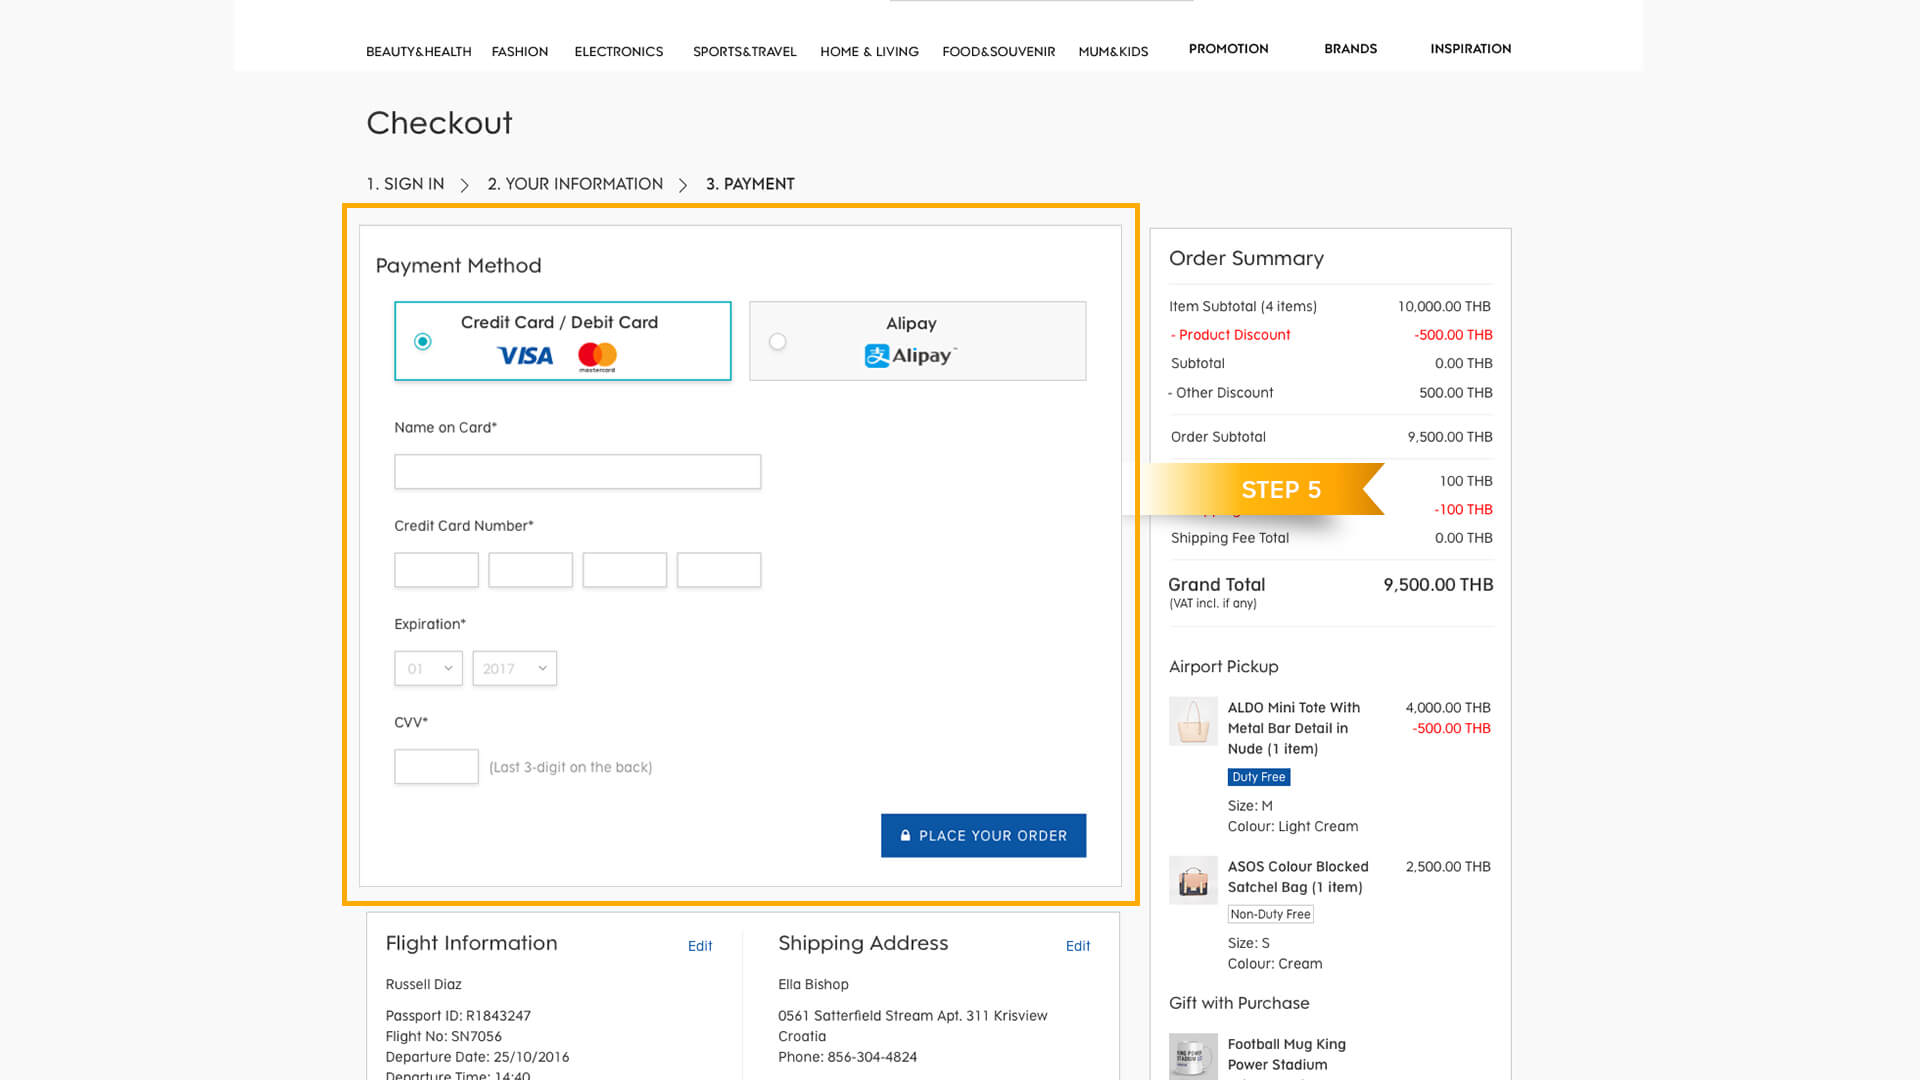
Task: Open the Home & Living menu
Action: tap(869, 51)
